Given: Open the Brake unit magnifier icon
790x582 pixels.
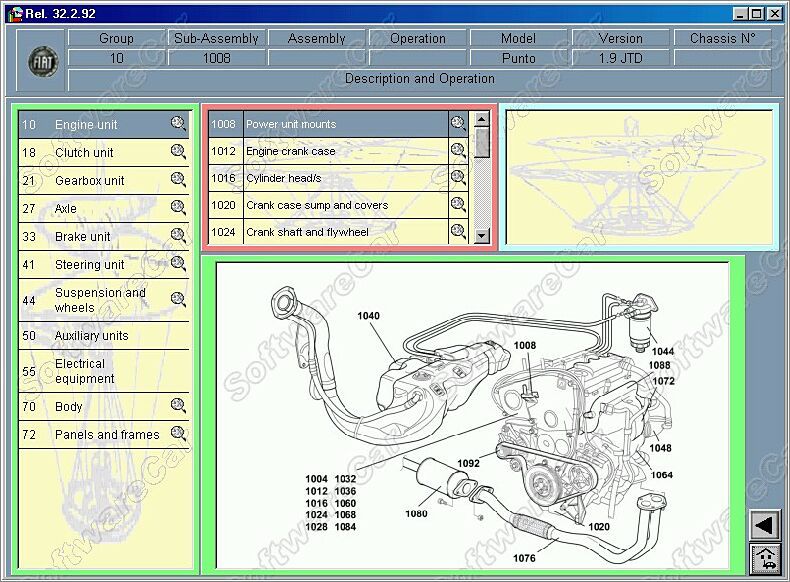Looking at the screenshot, I should click(178, 236).
